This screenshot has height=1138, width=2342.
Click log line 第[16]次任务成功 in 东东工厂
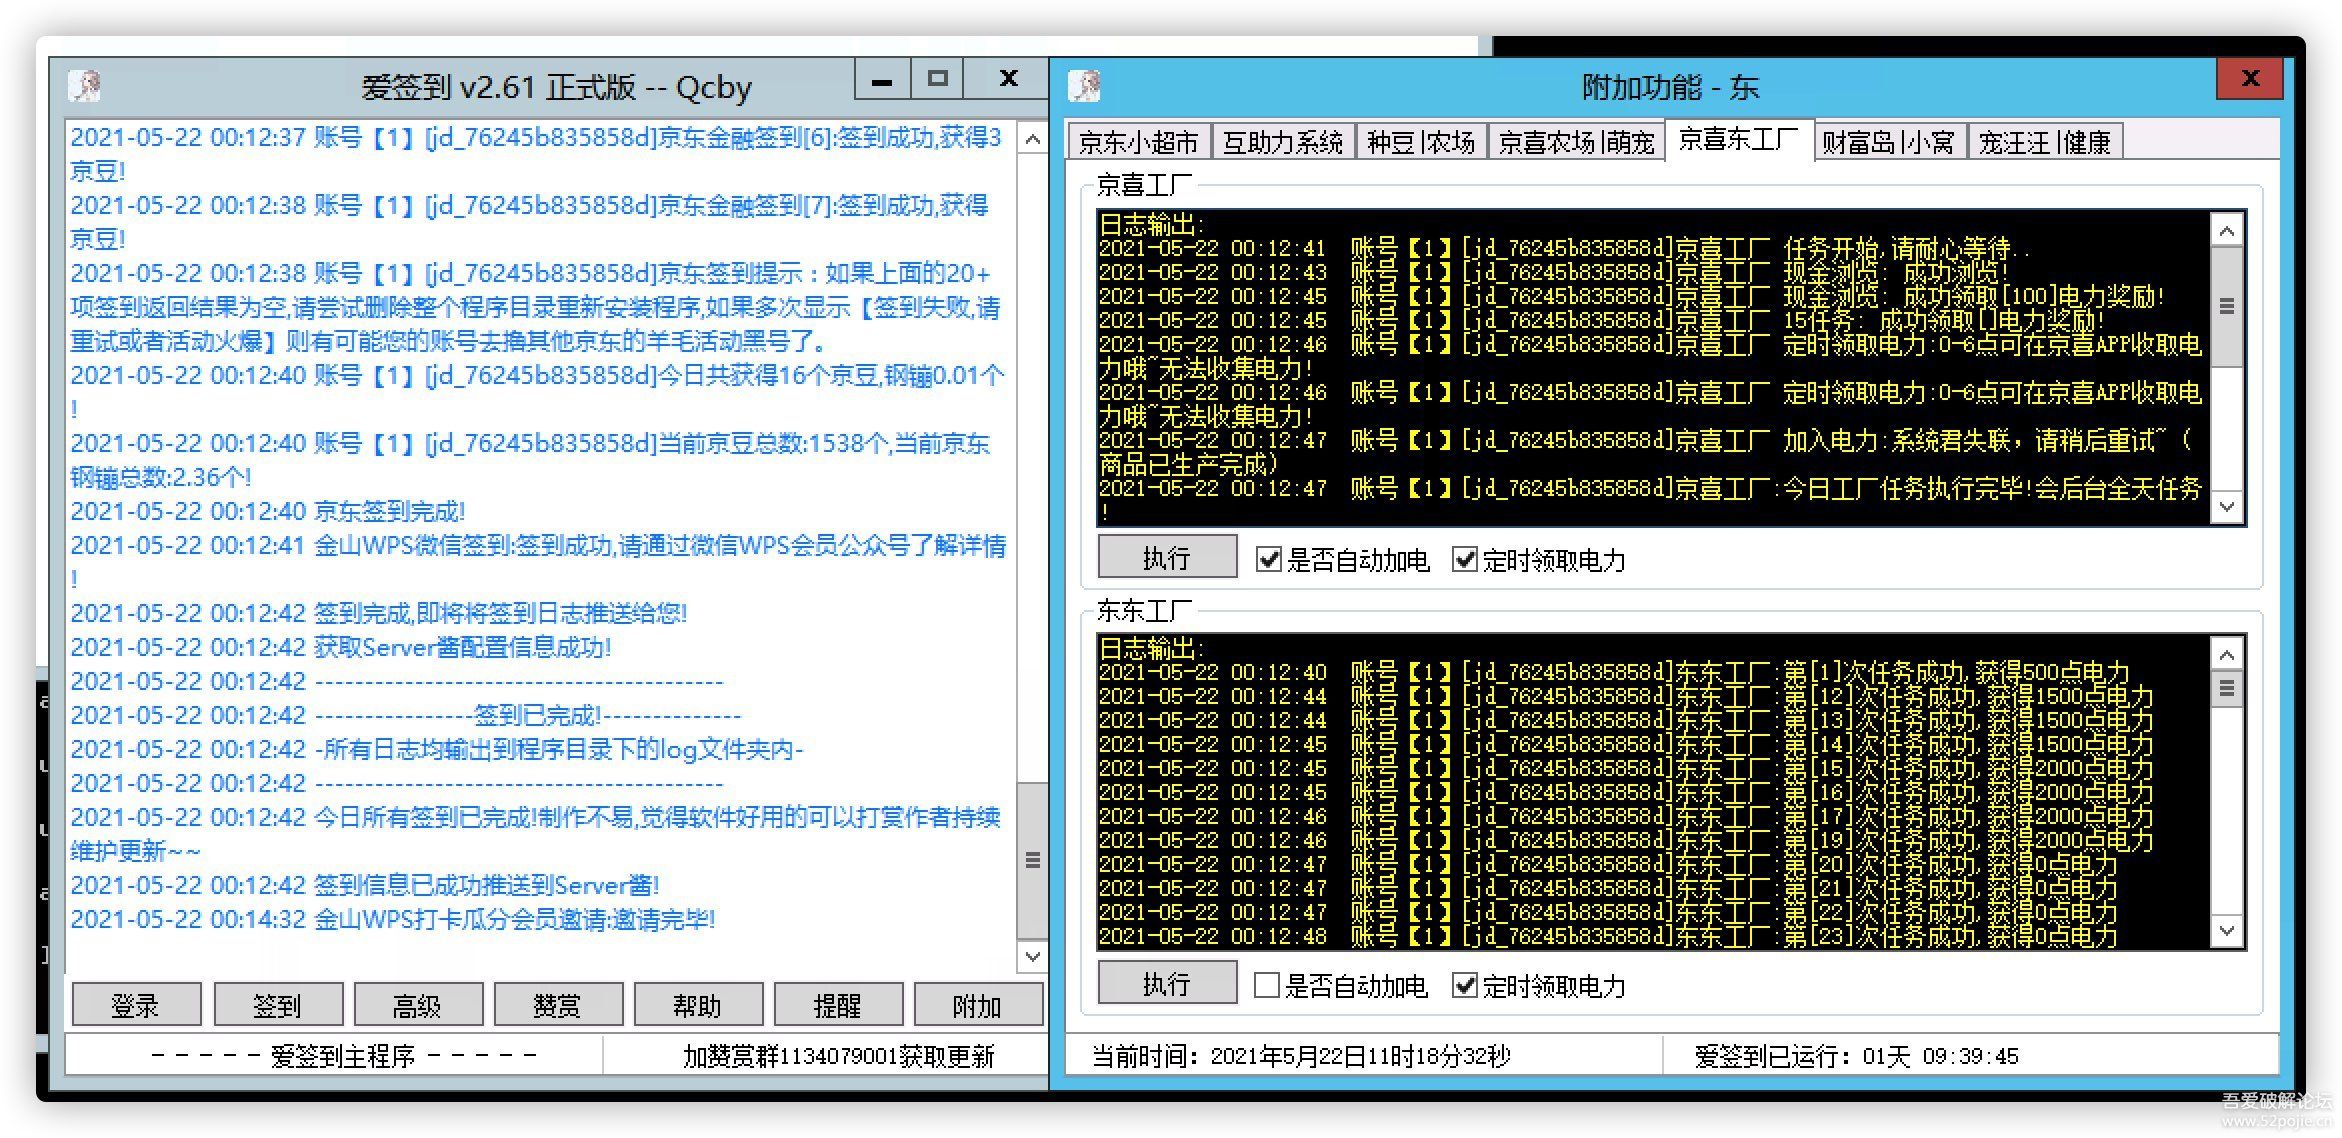(1626, 792)
